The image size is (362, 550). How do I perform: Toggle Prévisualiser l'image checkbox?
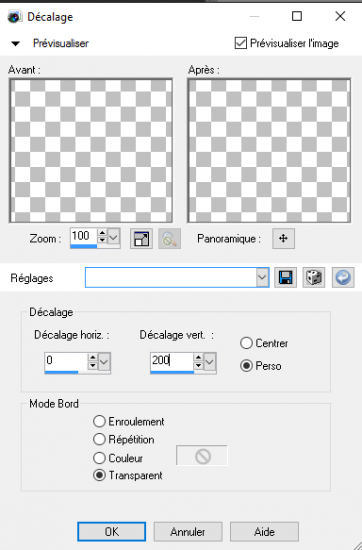[240, 43]
